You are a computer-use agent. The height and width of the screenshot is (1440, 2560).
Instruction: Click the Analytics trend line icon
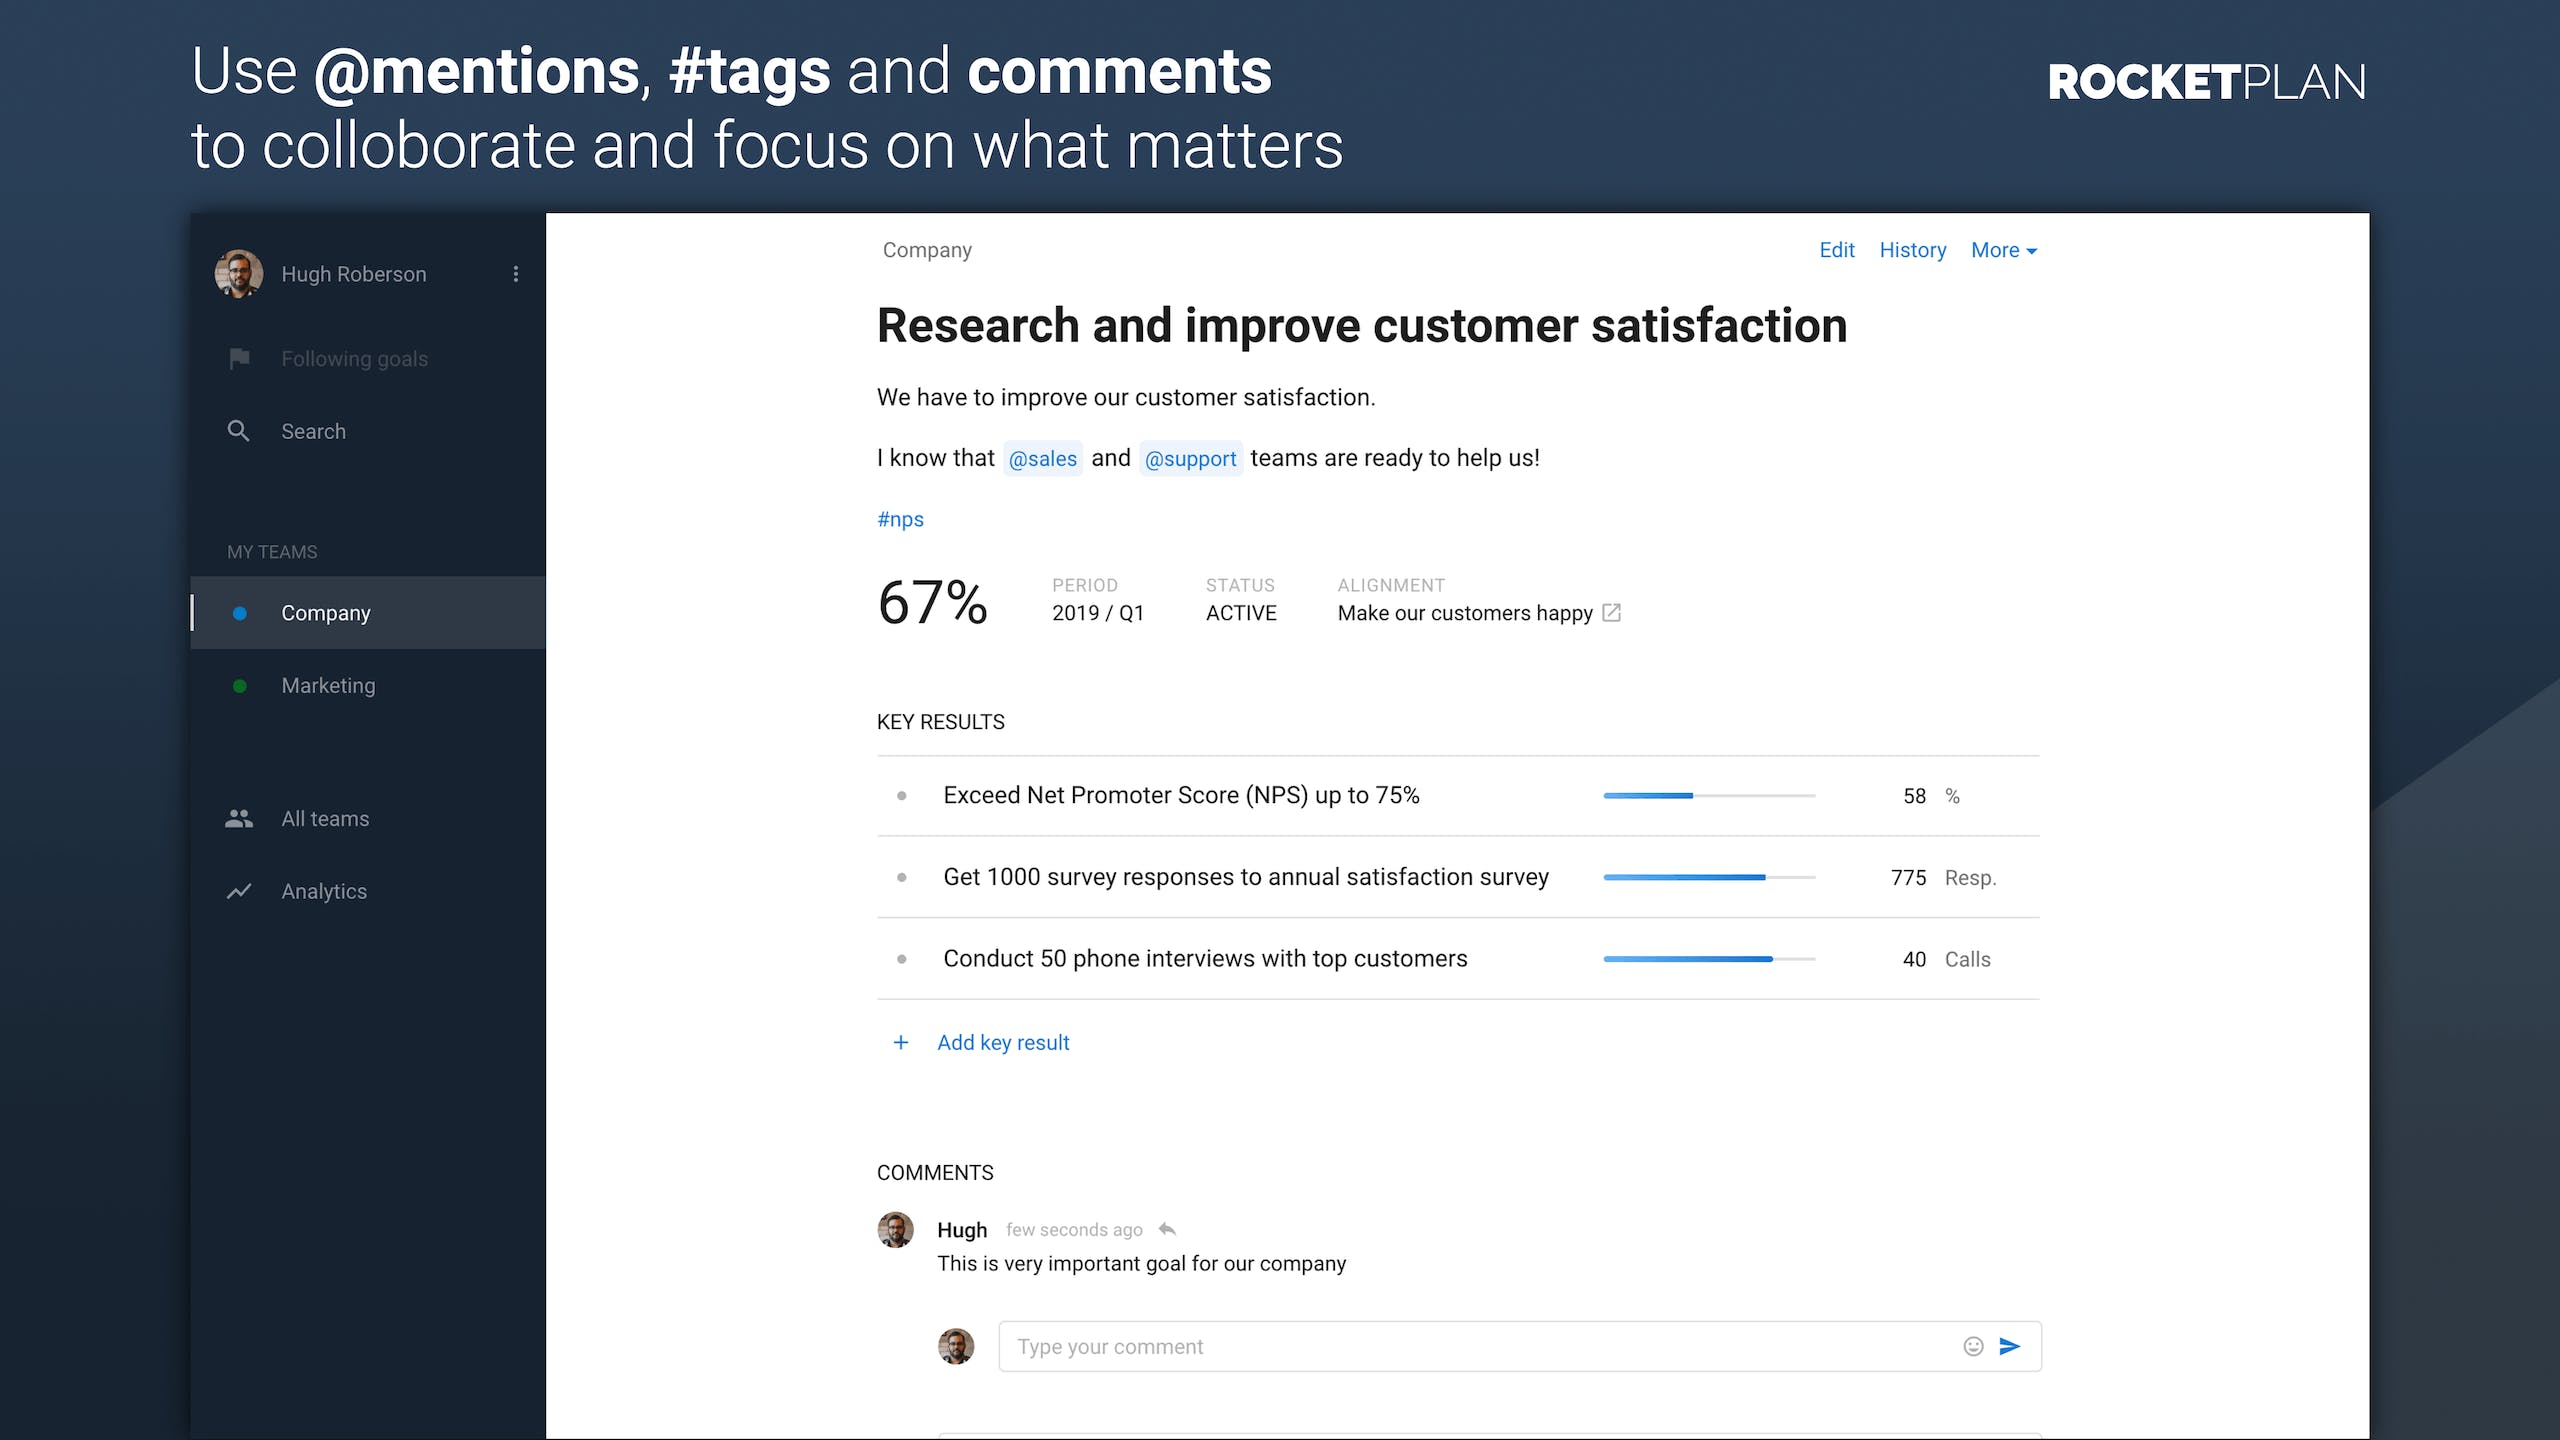pos(239,891)
